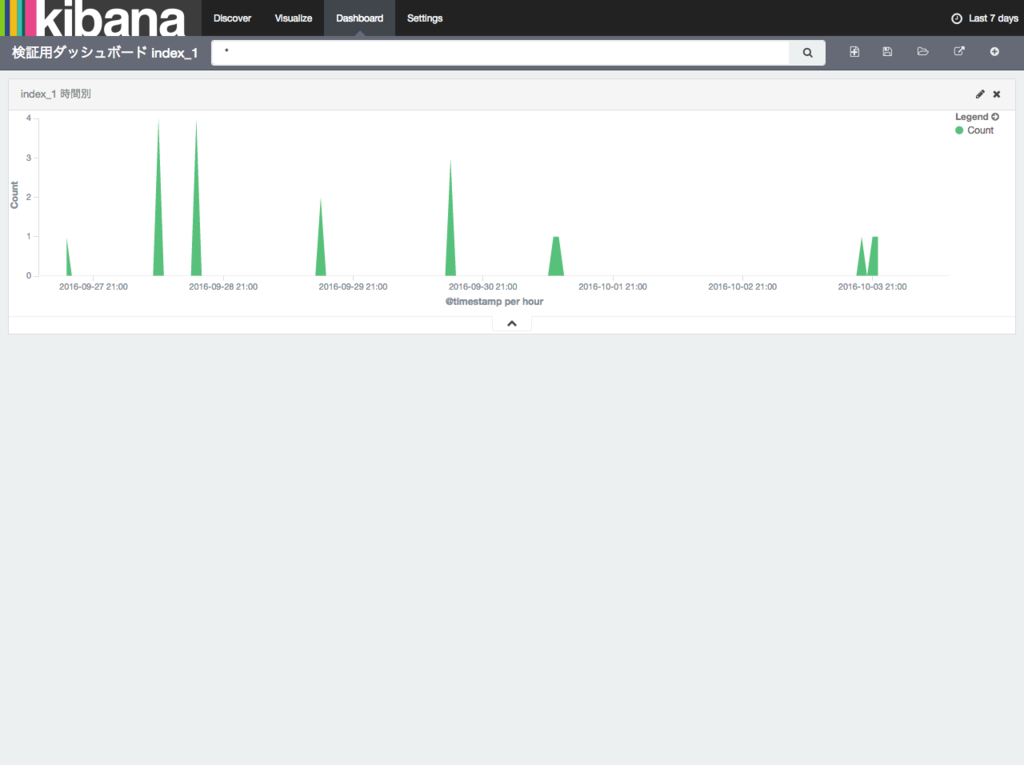Remove the index_1 時間別 panel
The image size is (1024, 765).
point(997,94)
